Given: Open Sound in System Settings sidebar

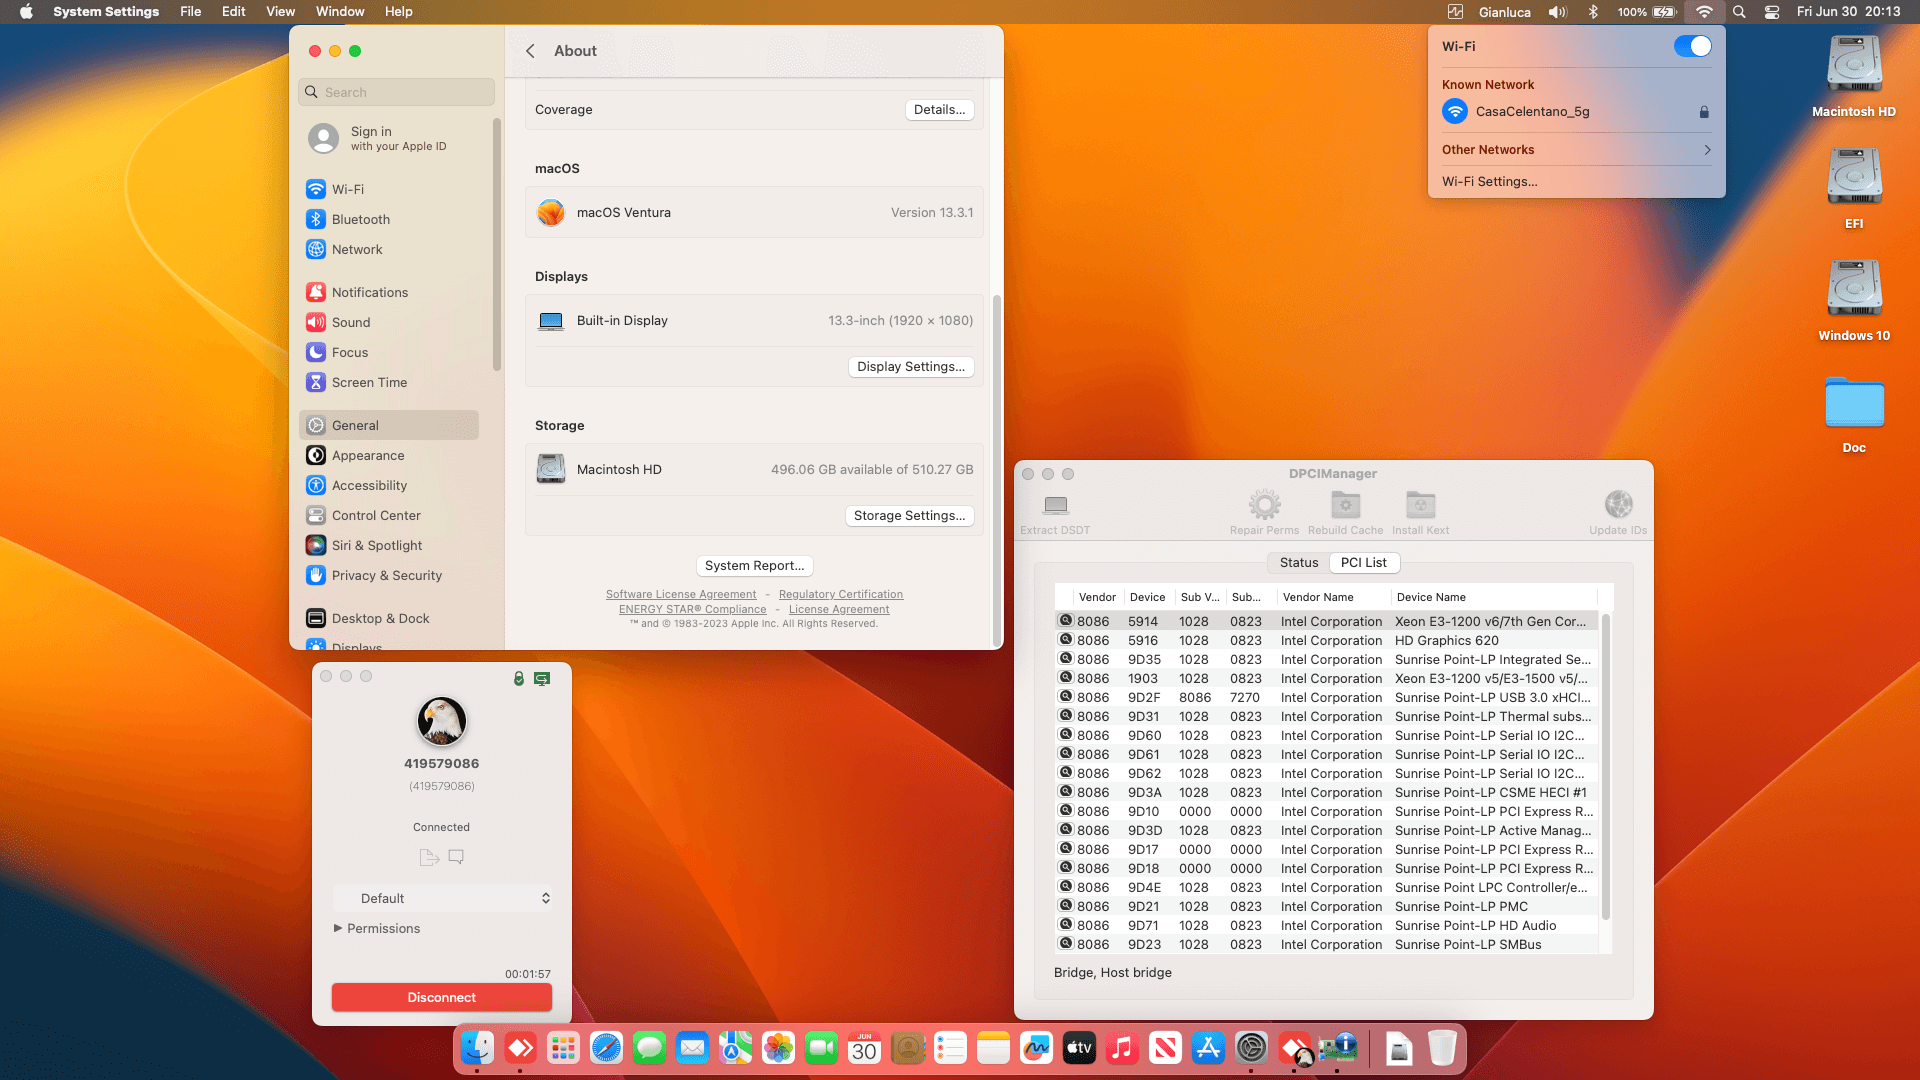Looking at the screenshot, I should (388, 322).
